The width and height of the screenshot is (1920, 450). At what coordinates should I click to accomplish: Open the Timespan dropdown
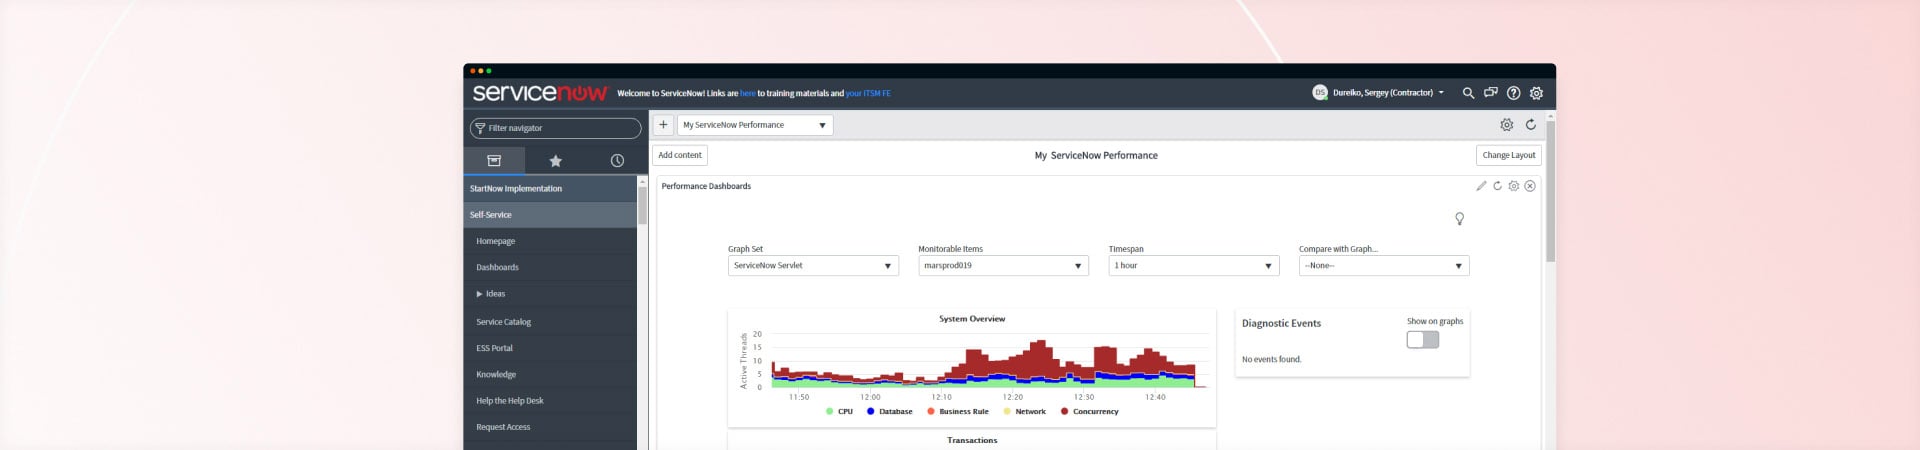coord(1193,266)
